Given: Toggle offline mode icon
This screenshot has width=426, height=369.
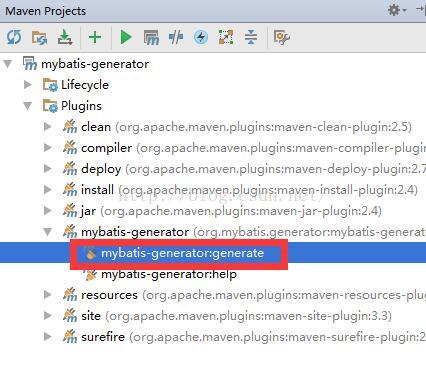Looking at the screenshot, I should point(176,37).
